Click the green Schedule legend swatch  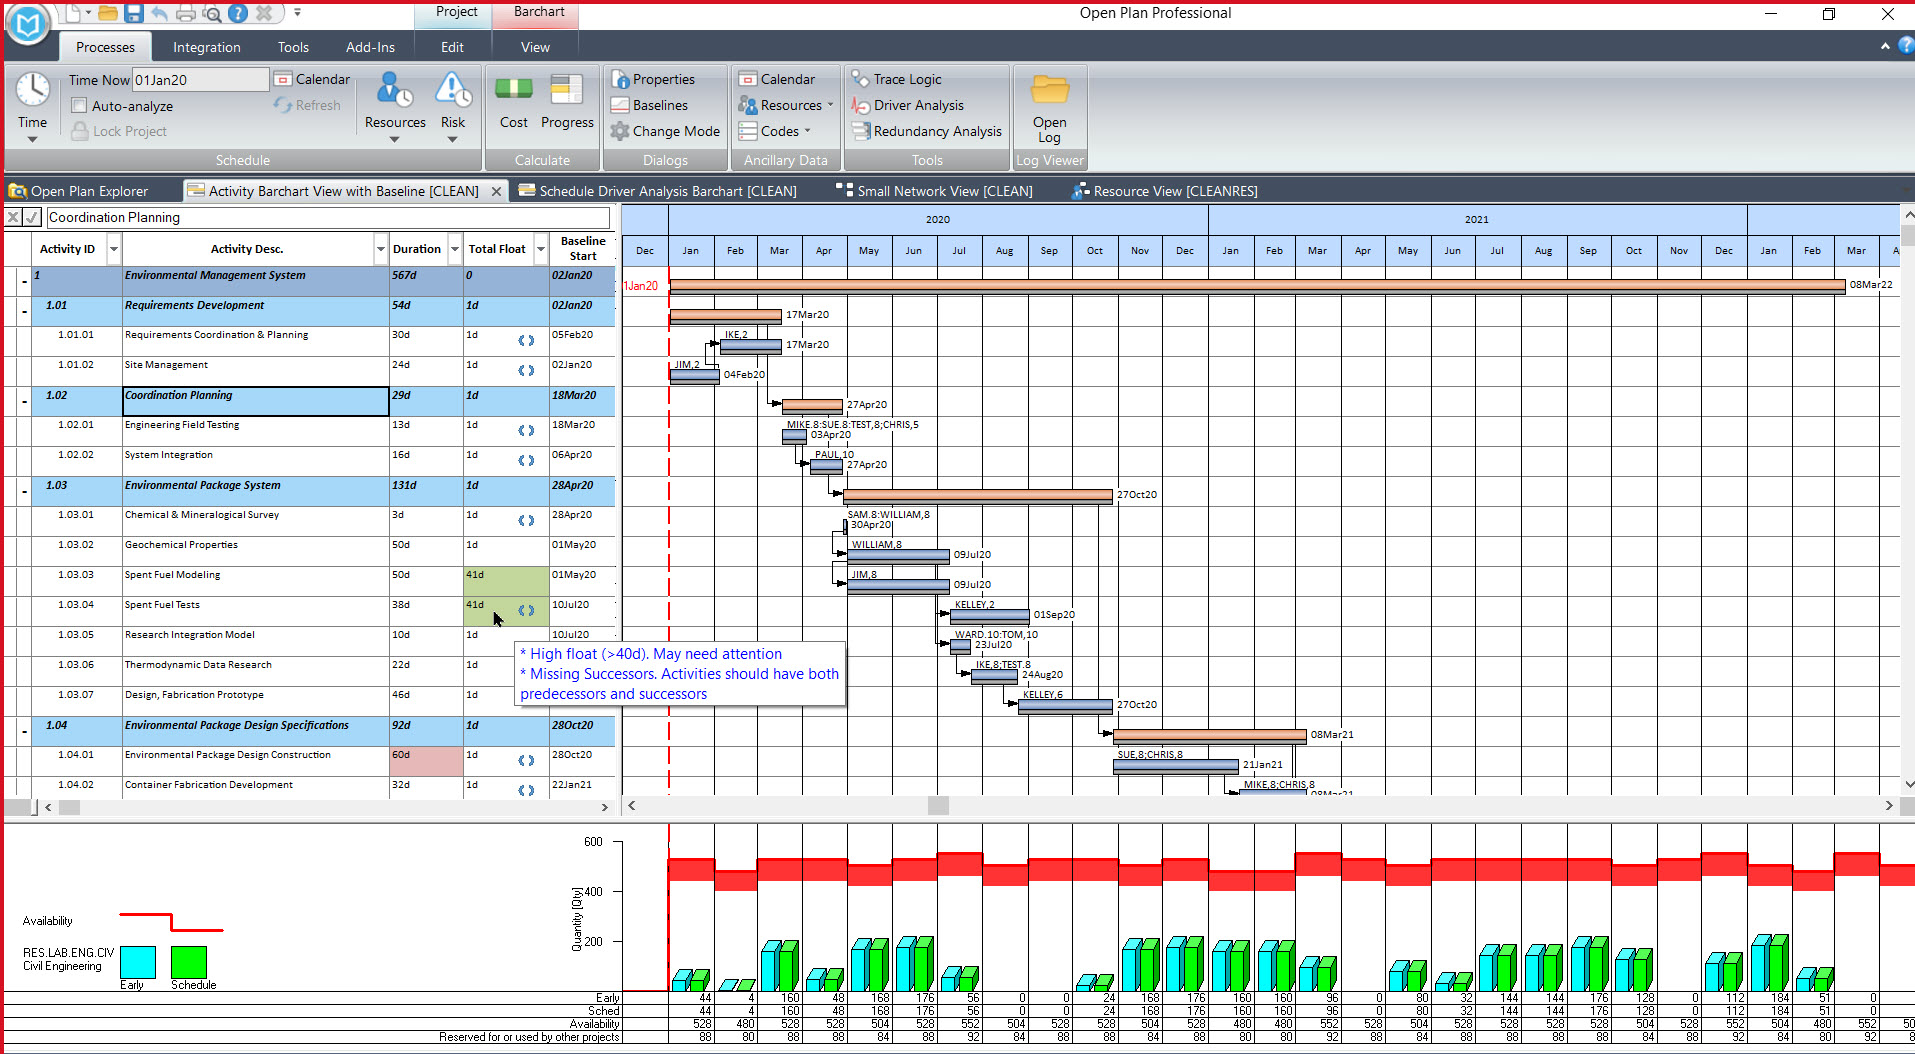188,962
